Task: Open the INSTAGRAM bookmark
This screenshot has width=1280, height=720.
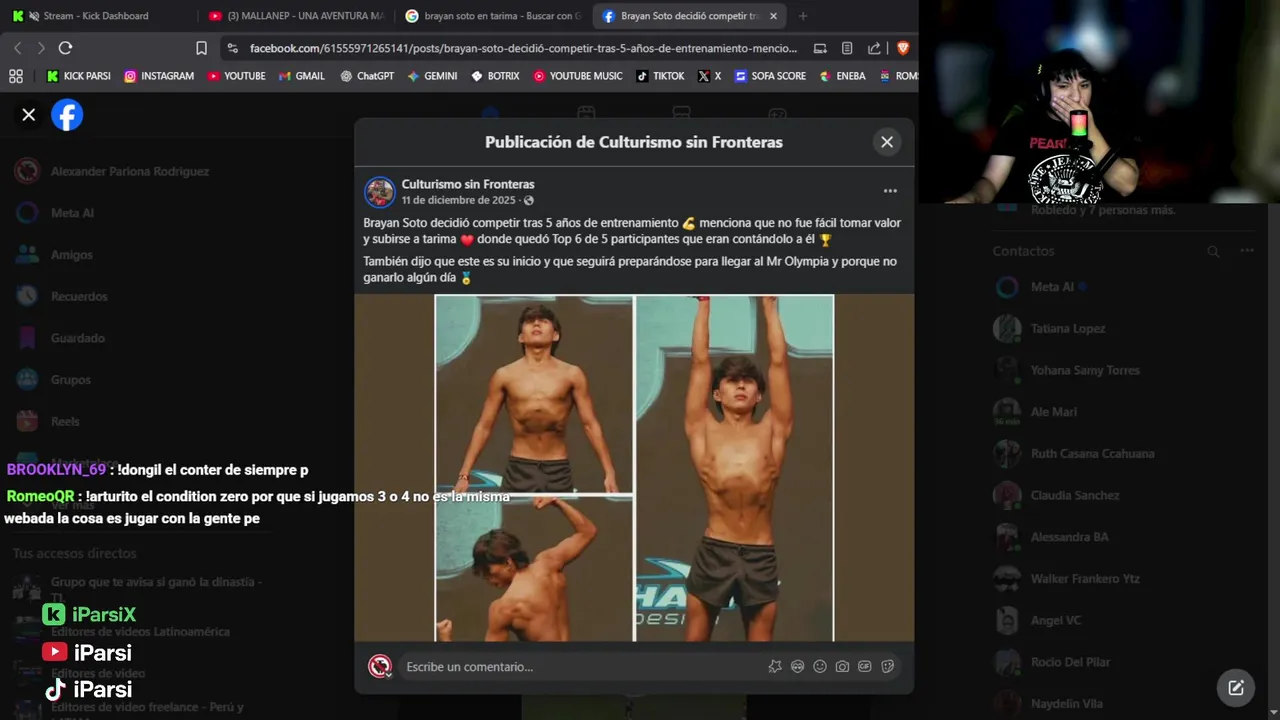Action: click(x=159, y=76)
